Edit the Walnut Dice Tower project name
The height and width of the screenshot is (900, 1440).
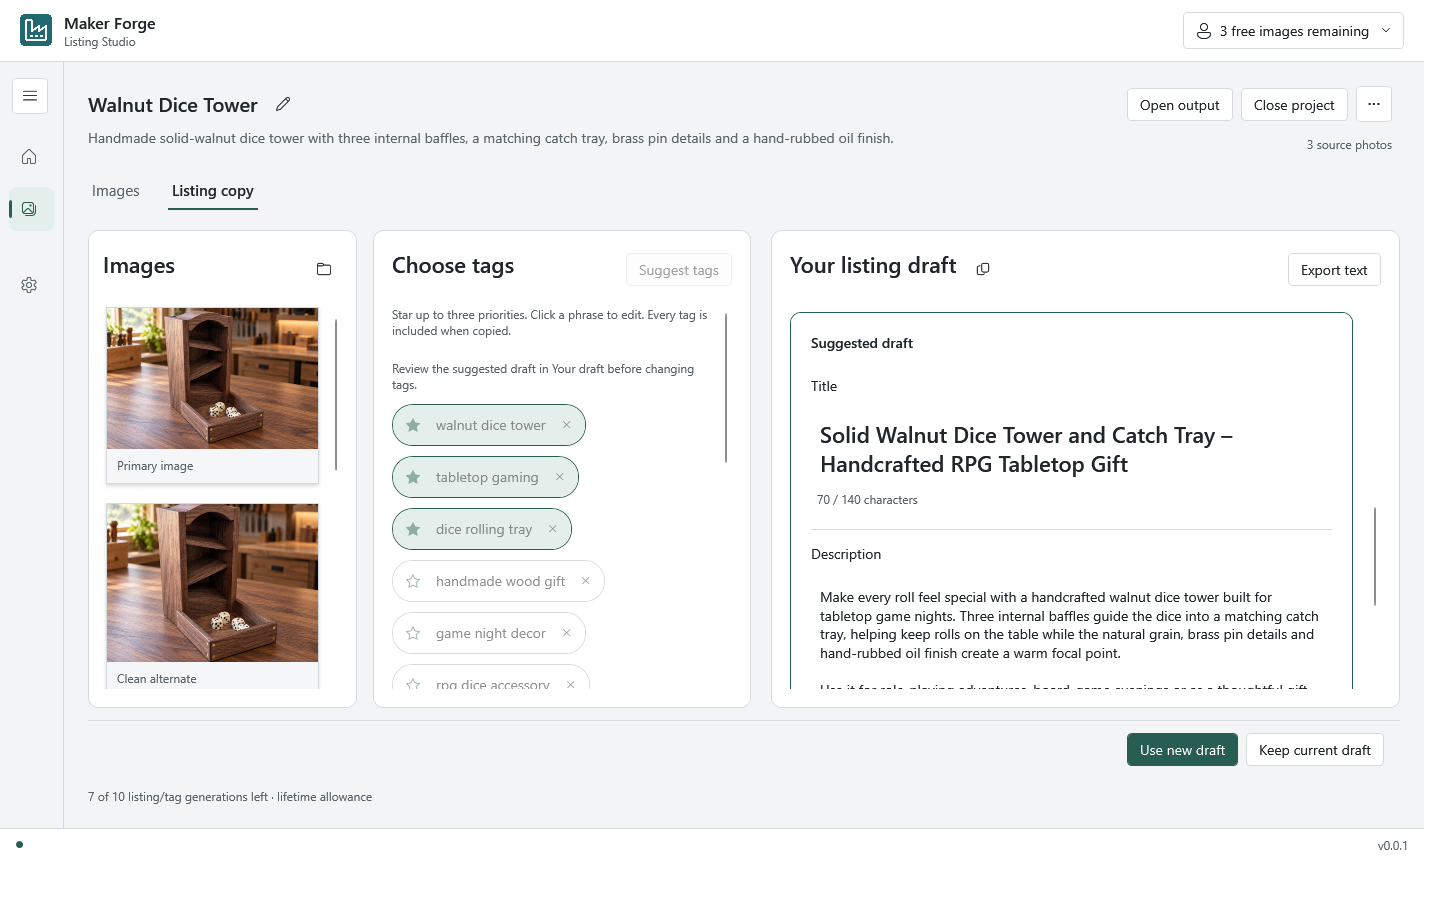point(283,104)
